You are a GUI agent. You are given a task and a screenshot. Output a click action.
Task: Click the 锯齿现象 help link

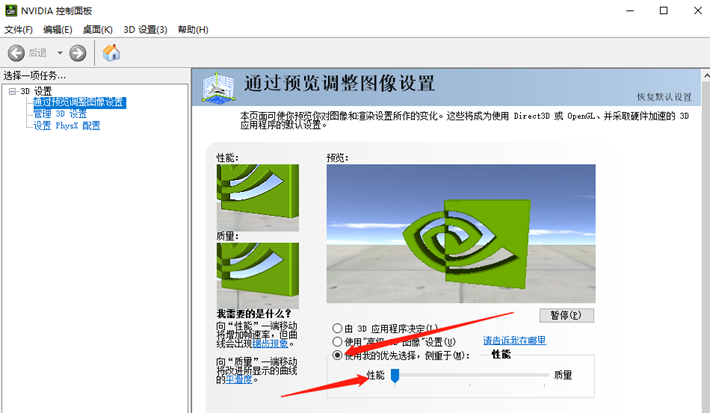270,344
